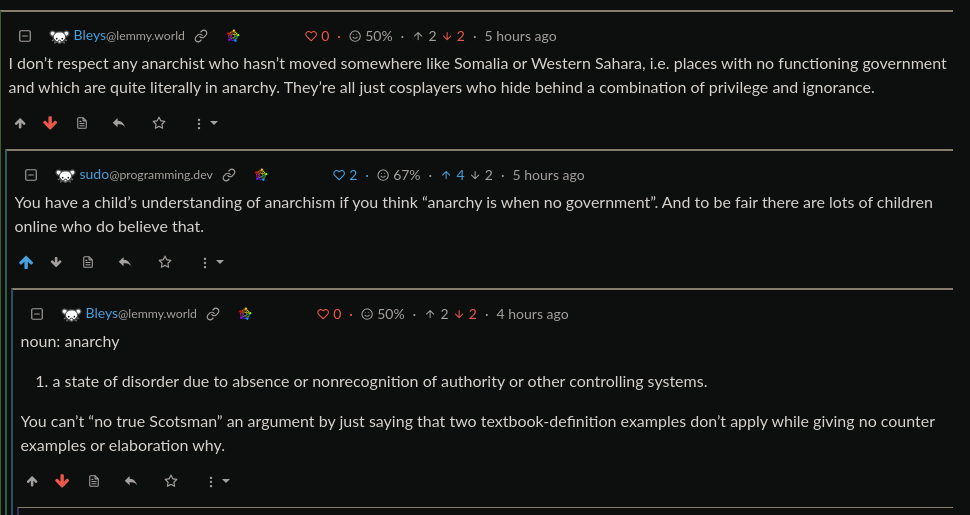Image resolution: width=970 pixels, height=515 pixels.
Task: Downvote sudo's comment about anarchism
Action: [56, 262]
